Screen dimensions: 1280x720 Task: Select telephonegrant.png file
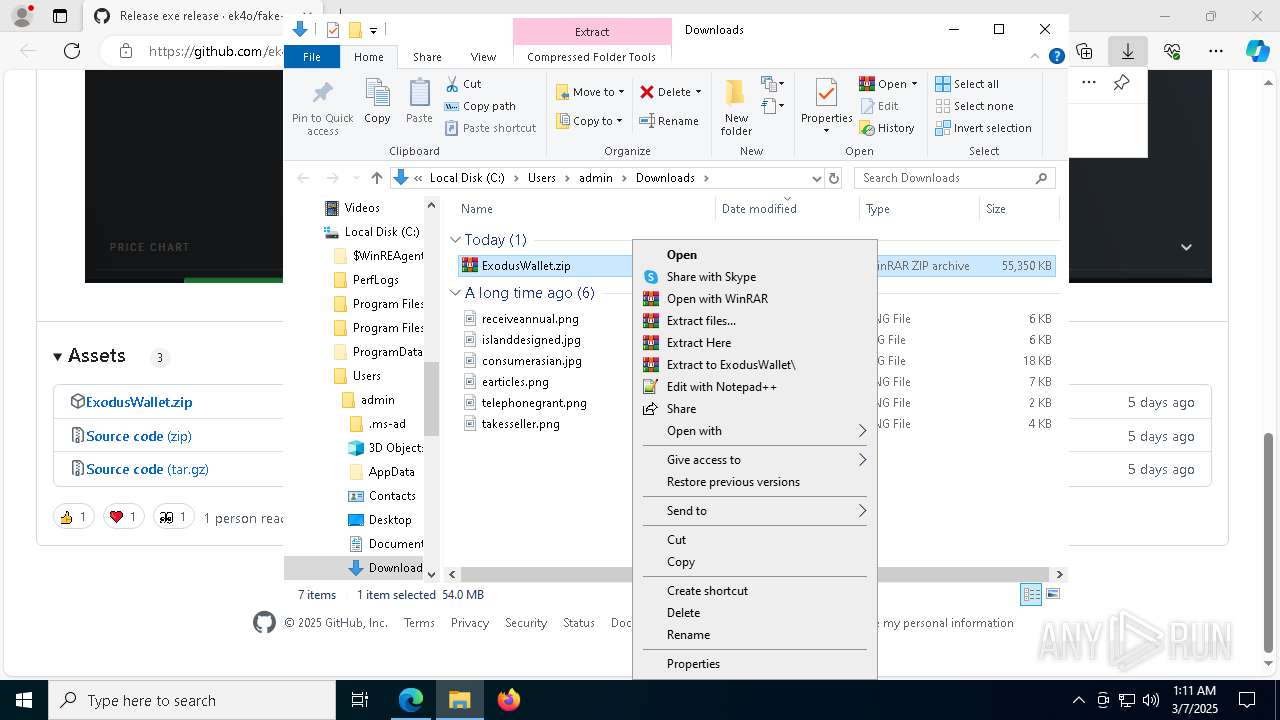coord(534,403)
